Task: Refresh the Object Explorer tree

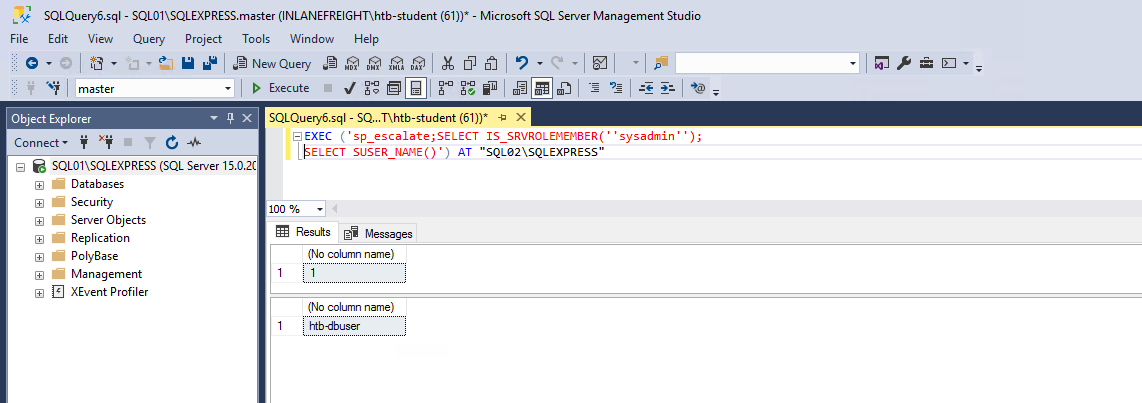Action: click(x=171, y=143)
